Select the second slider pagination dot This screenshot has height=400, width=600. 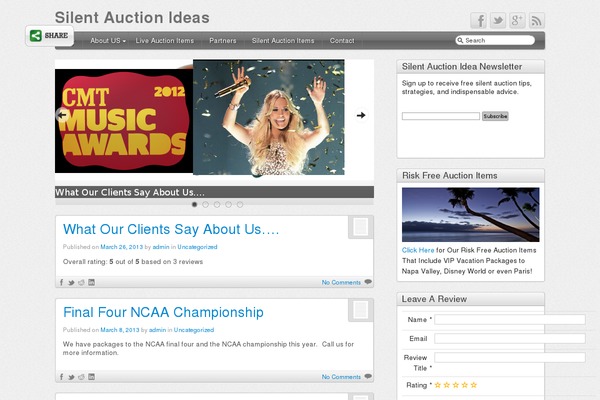coord(205,205)
